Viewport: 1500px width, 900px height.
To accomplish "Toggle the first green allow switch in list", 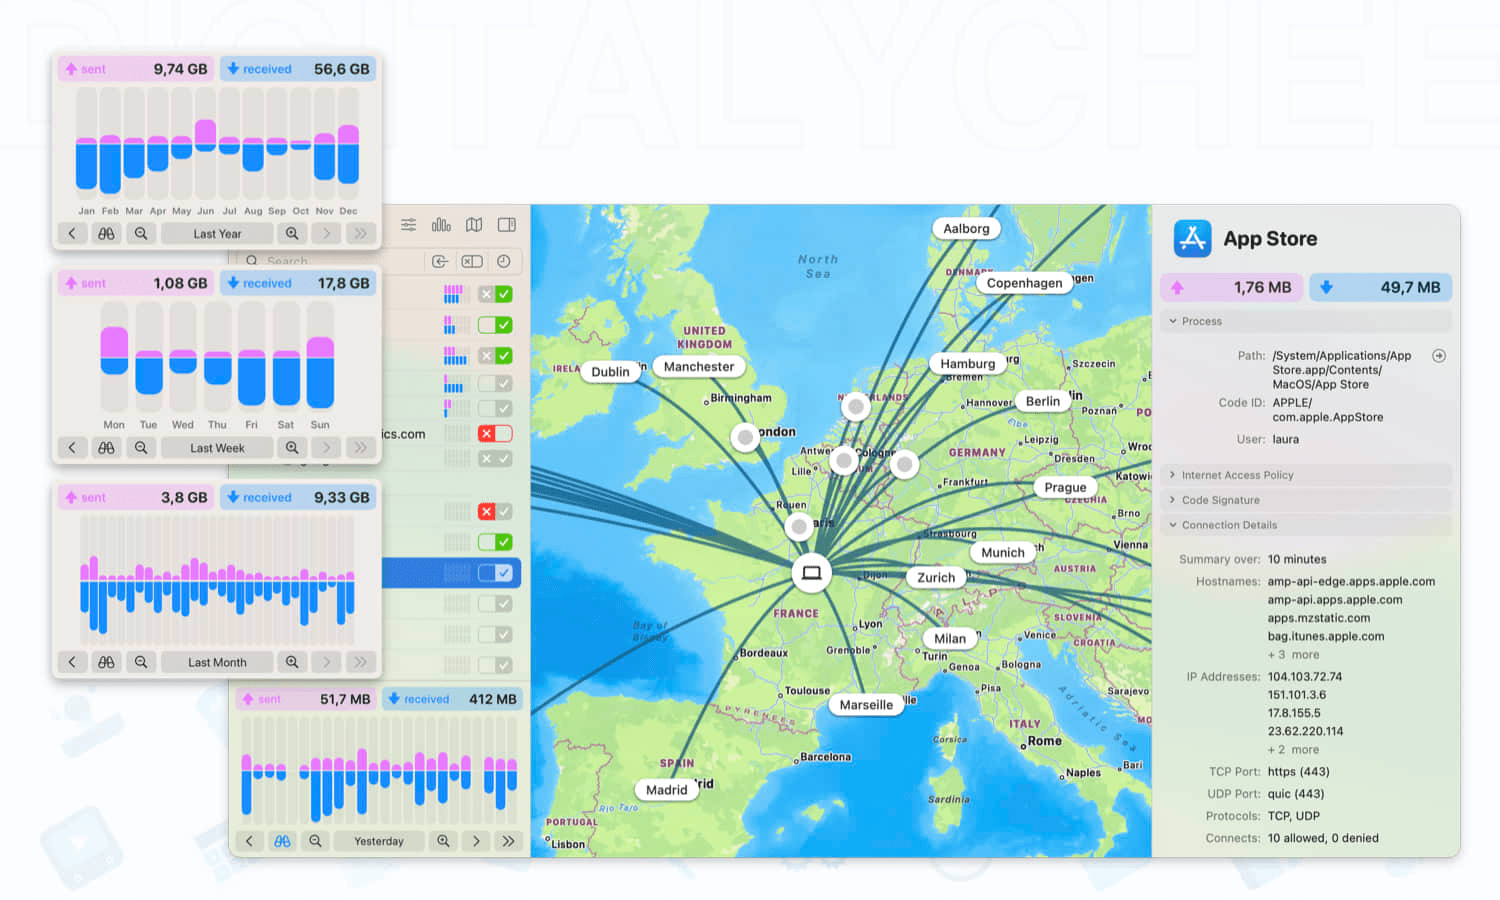I will pyautogui.click(x=495, y=294).
